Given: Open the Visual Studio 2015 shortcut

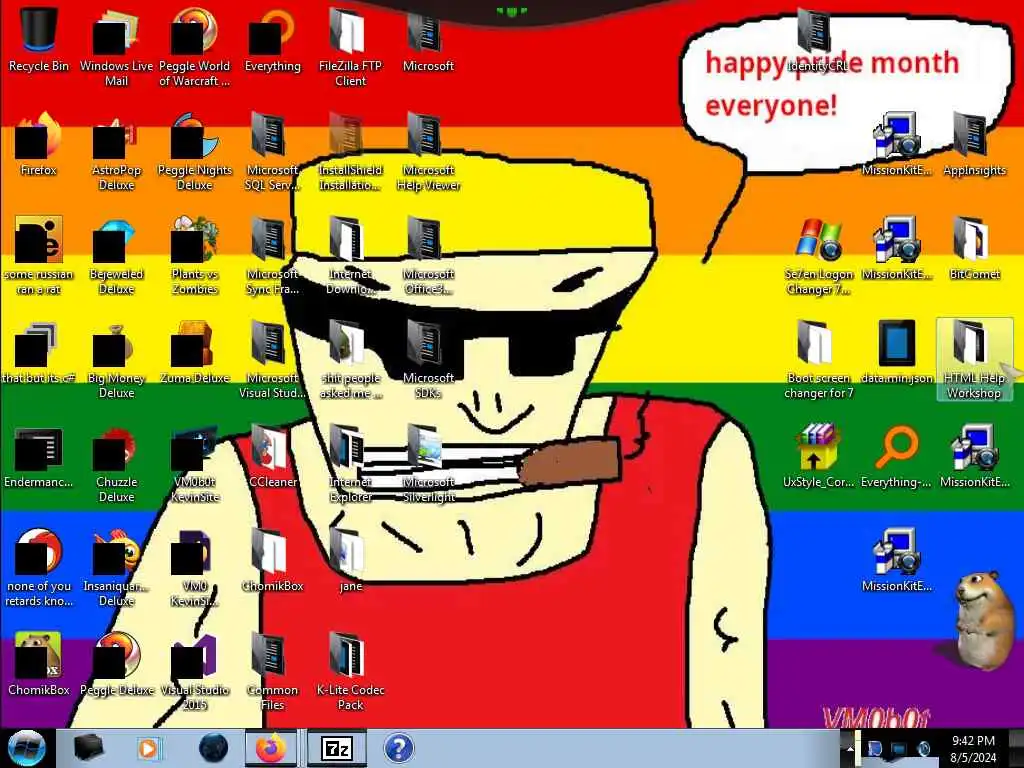Looking at the screenshot, I should coord(195,671).
